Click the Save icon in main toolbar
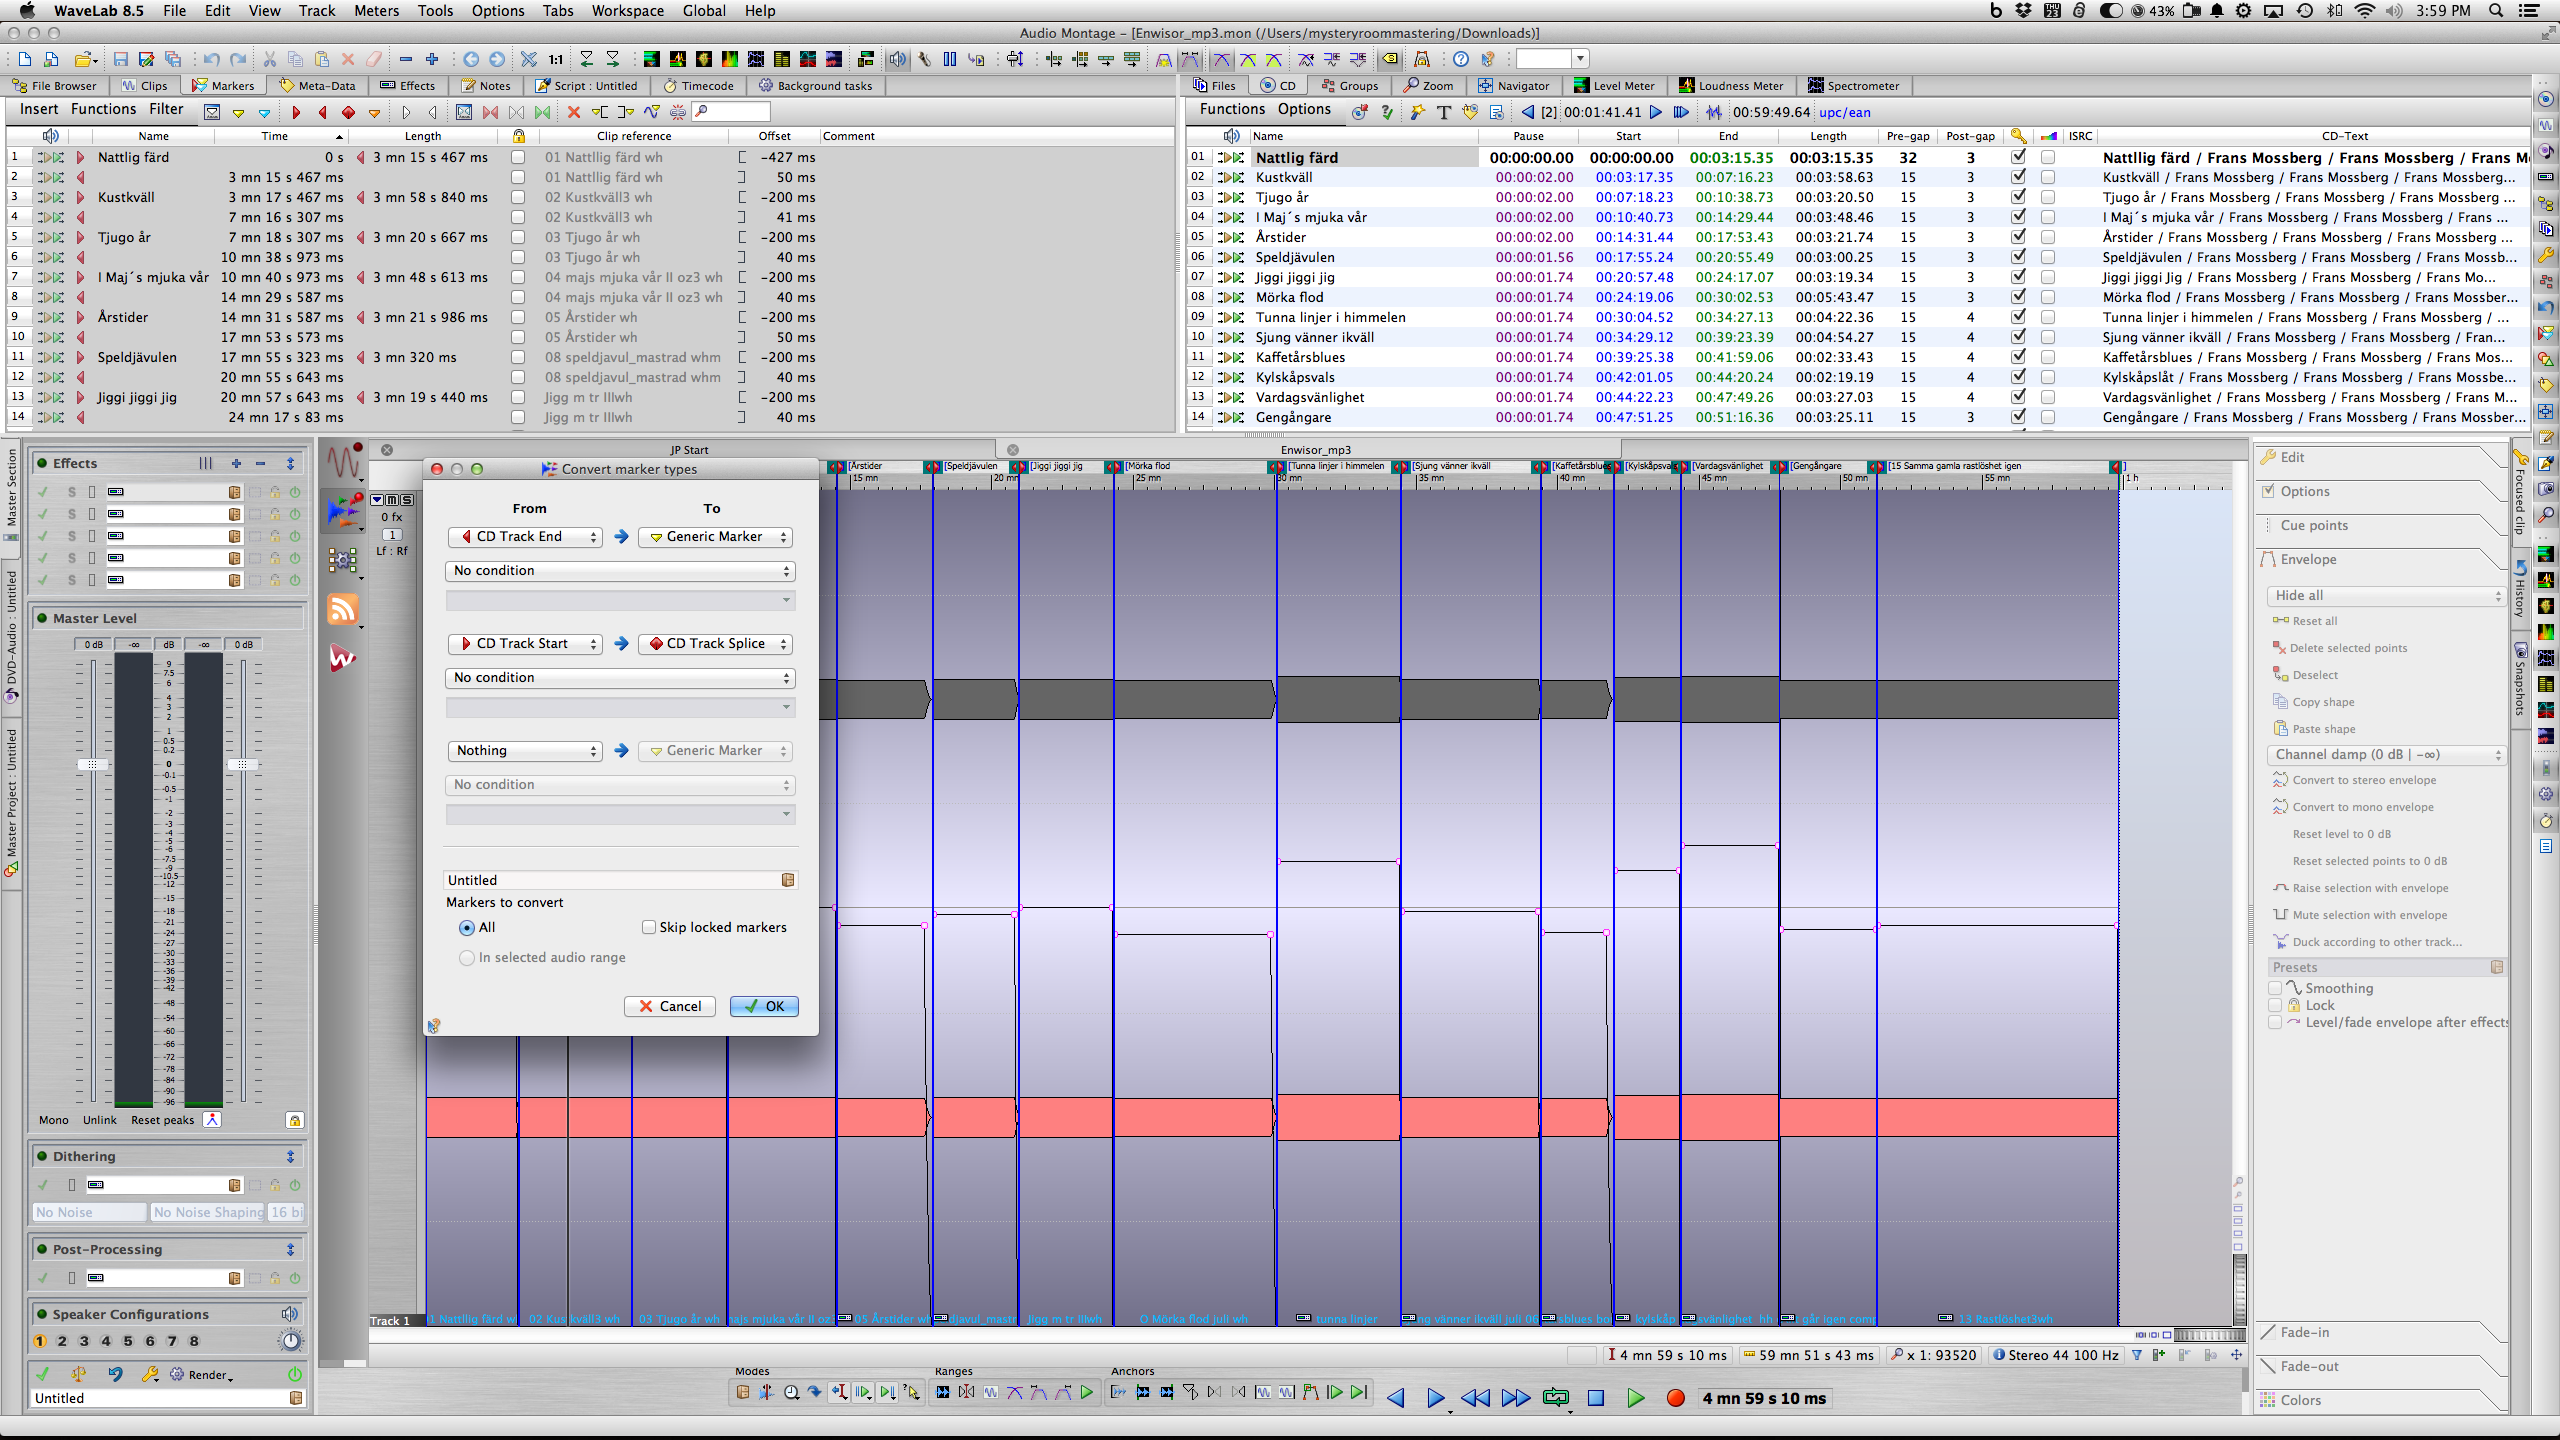This screenshot has height=1440, width=2560. coord(120,59)
